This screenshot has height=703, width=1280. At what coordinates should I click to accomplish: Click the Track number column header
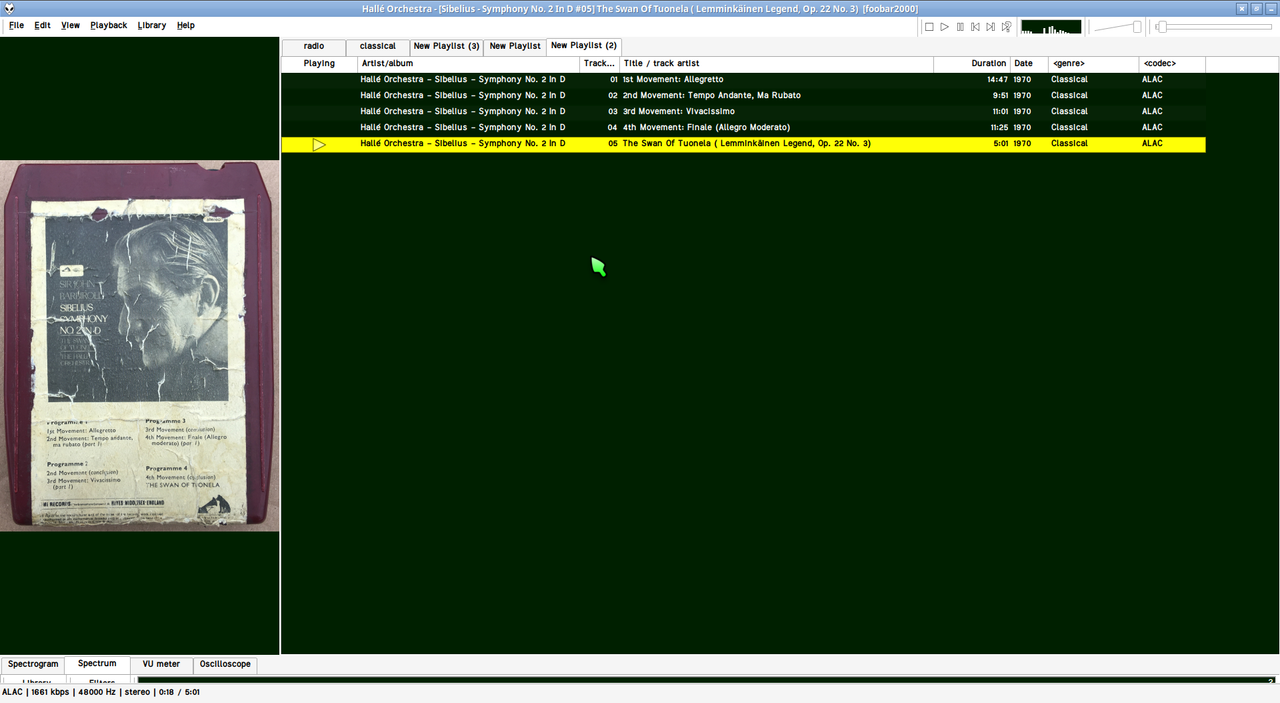(x=600, y=64)
